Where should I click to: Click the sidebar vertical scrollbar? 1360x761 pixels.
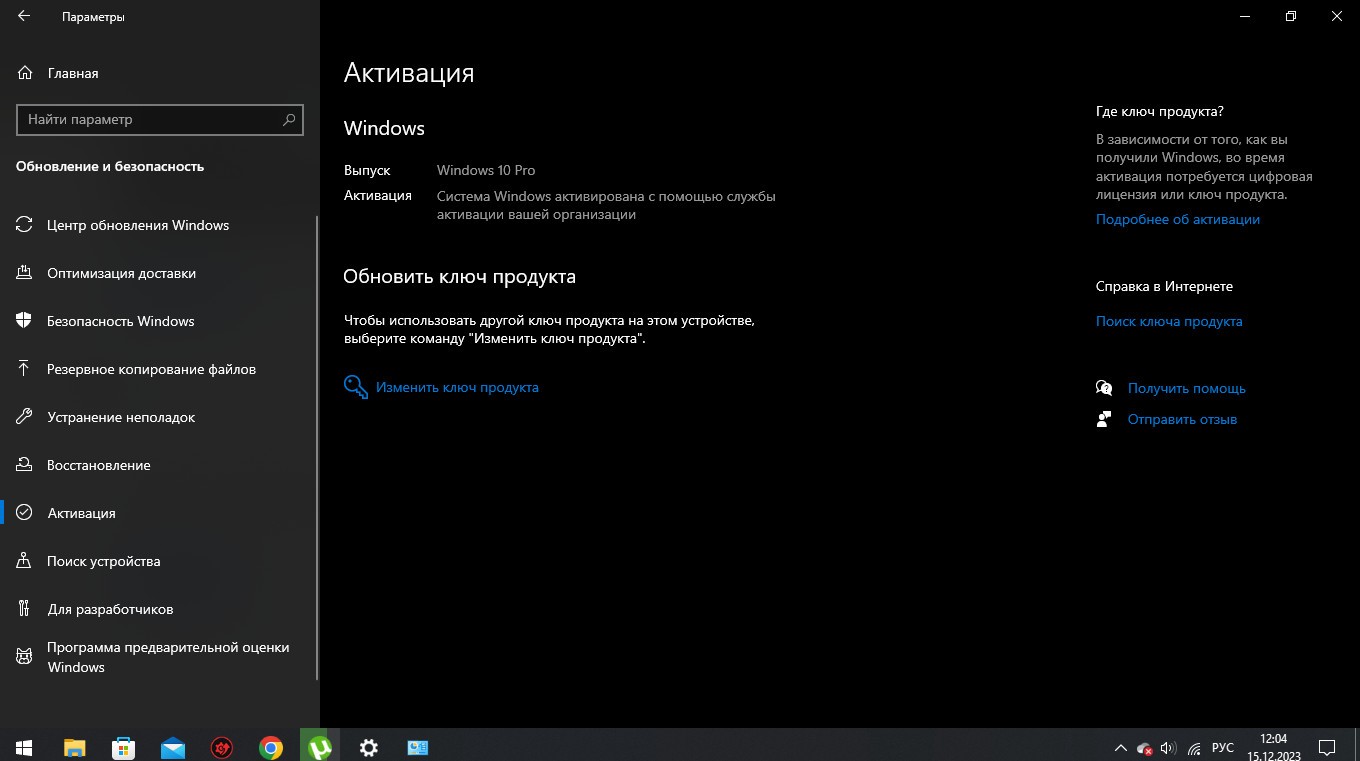tap(317, 447)
